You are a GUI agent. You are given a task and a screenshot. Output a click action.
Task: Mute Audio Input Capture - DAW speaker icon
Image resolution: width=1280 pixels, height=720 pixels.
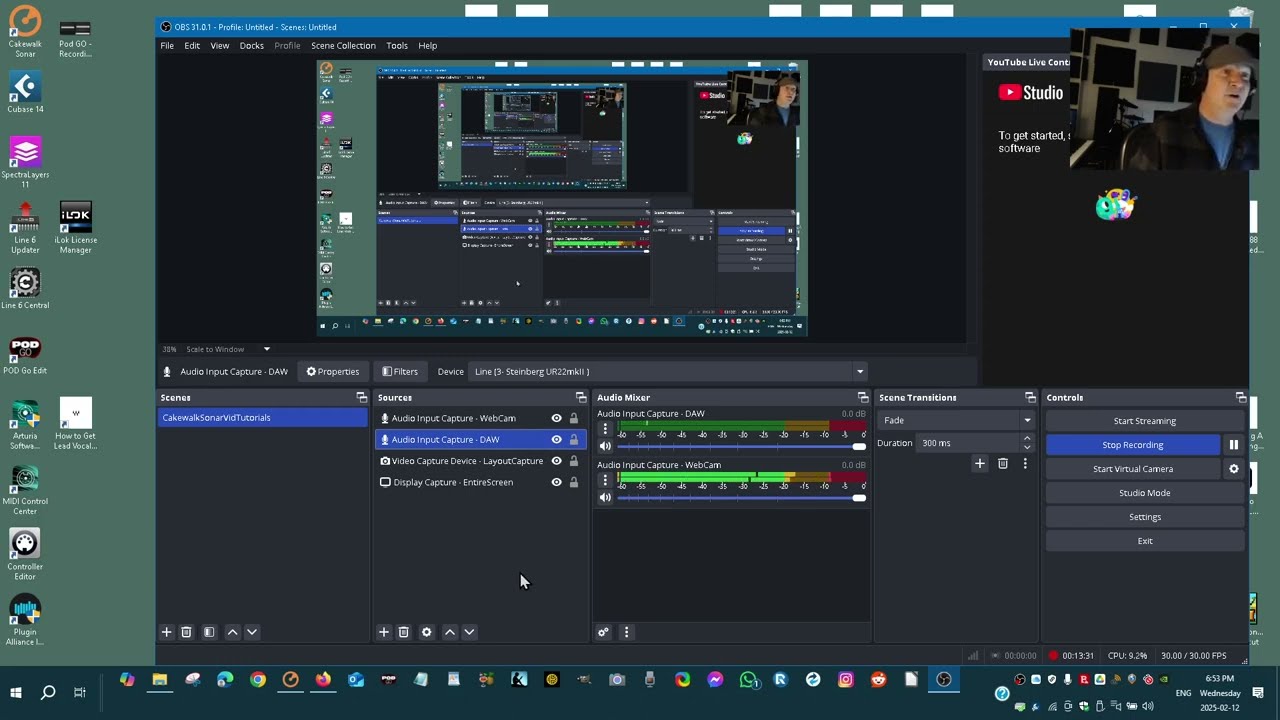605,446
